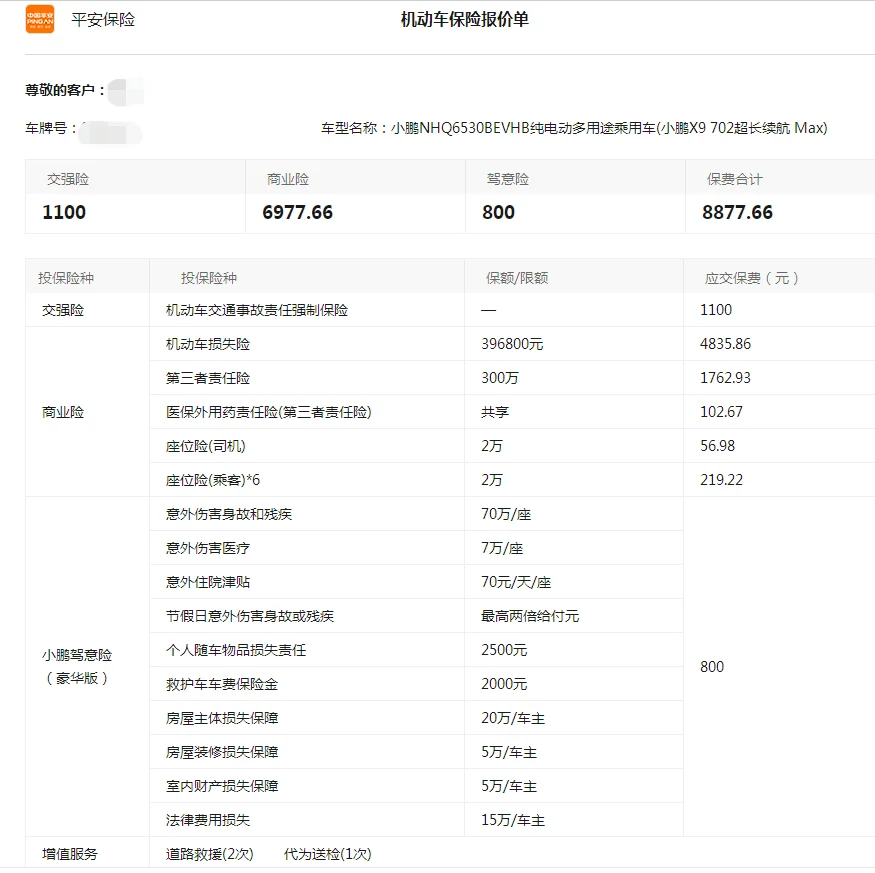Click the 商业险 summary header label
Screen dimensions: 875x873
[287, 179]
